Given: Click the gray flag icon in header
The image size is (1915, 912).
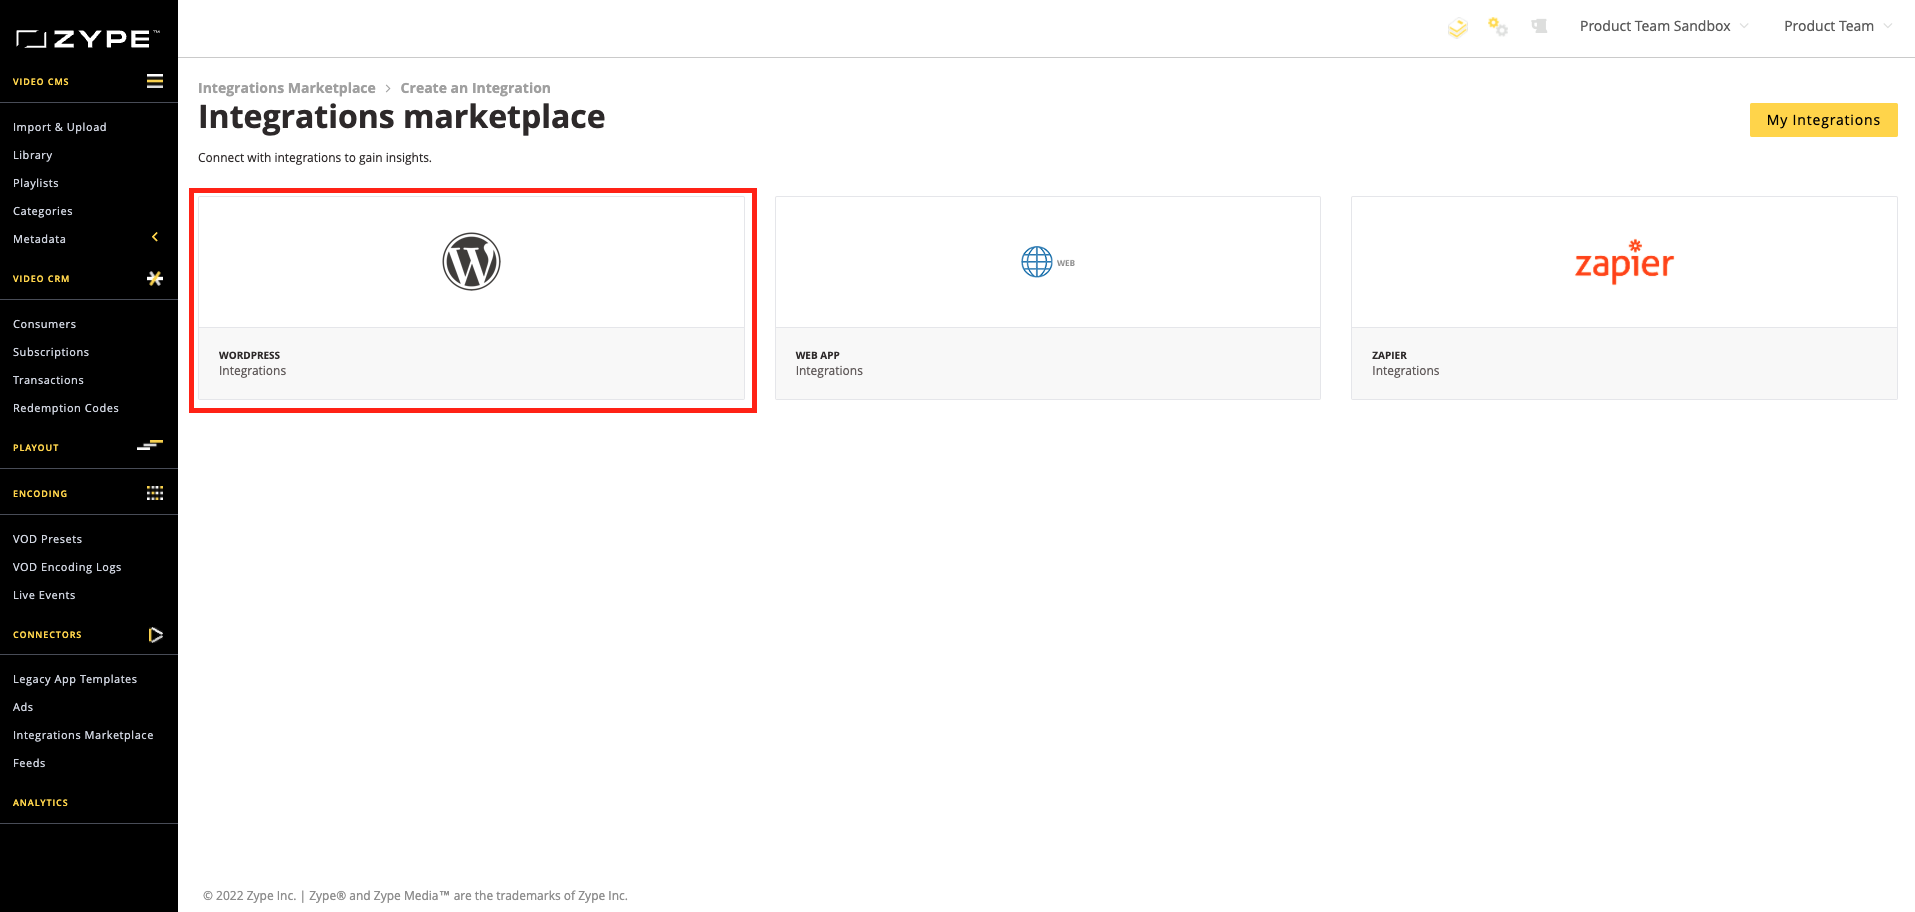Looking at the screenshot, I should point(1539,26).
